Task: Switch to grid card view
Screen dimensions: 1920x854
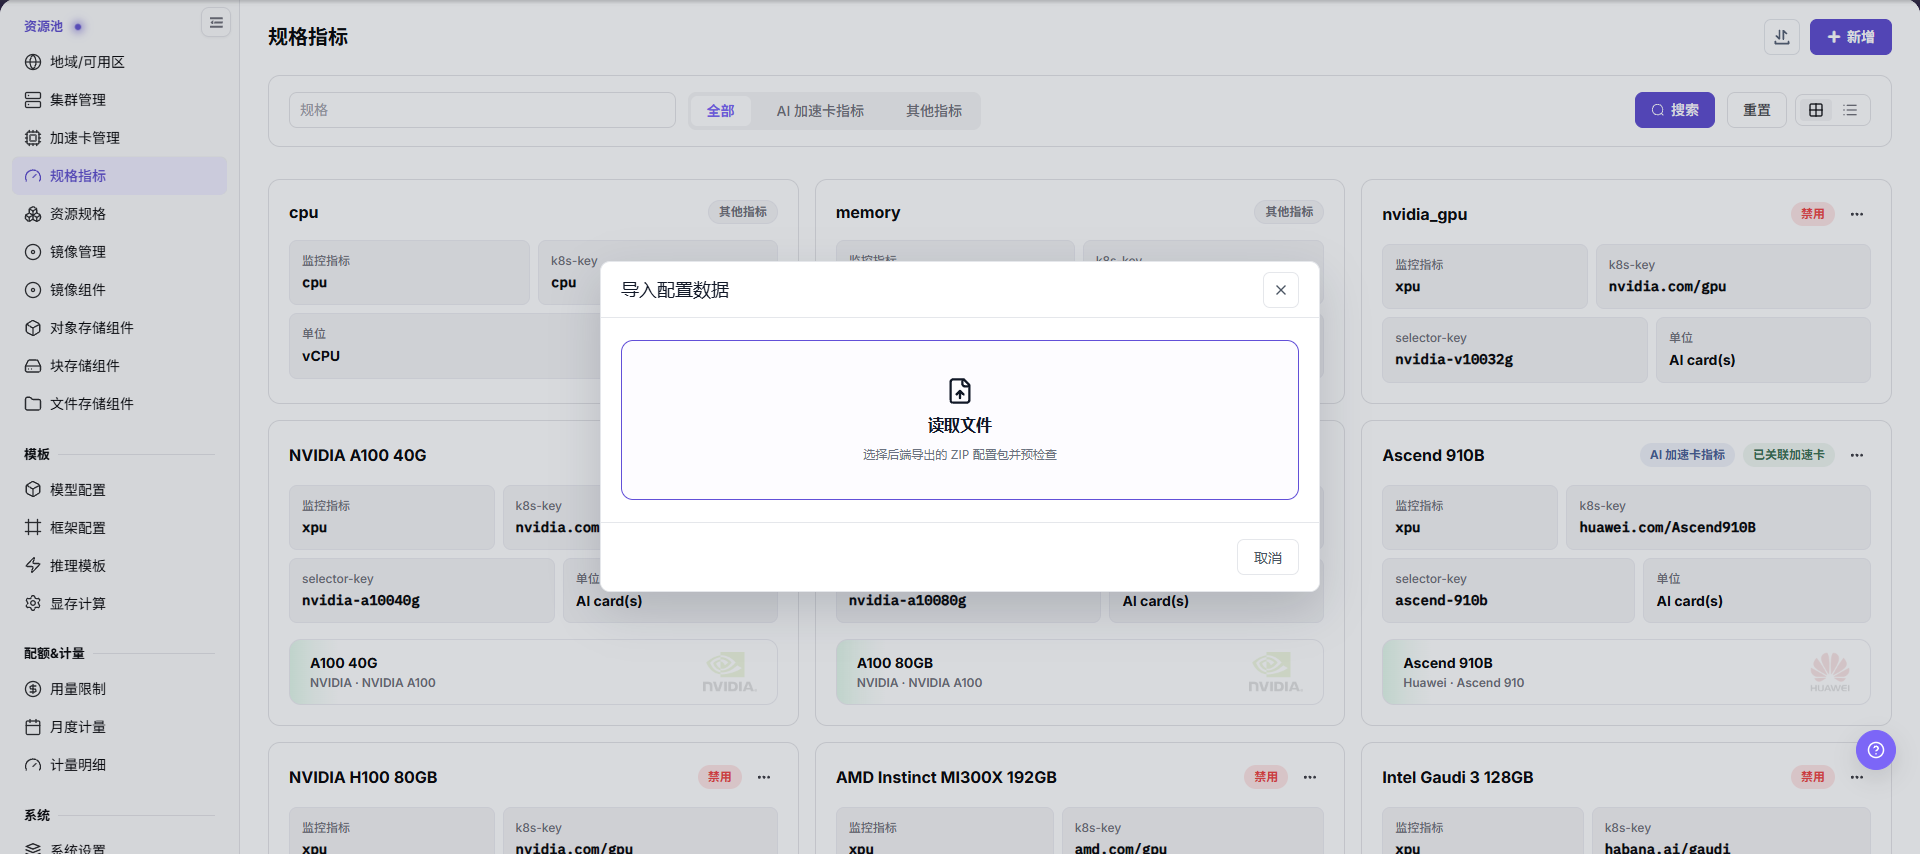Action: click(x=1816, y=110)
